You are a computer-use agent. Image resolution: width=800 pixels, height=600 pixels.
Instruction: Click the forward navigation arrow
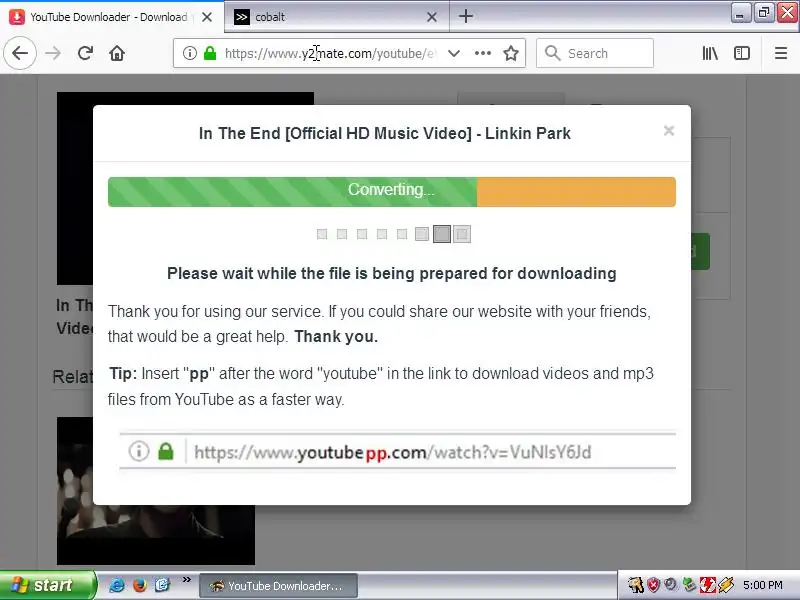(53, 53)
